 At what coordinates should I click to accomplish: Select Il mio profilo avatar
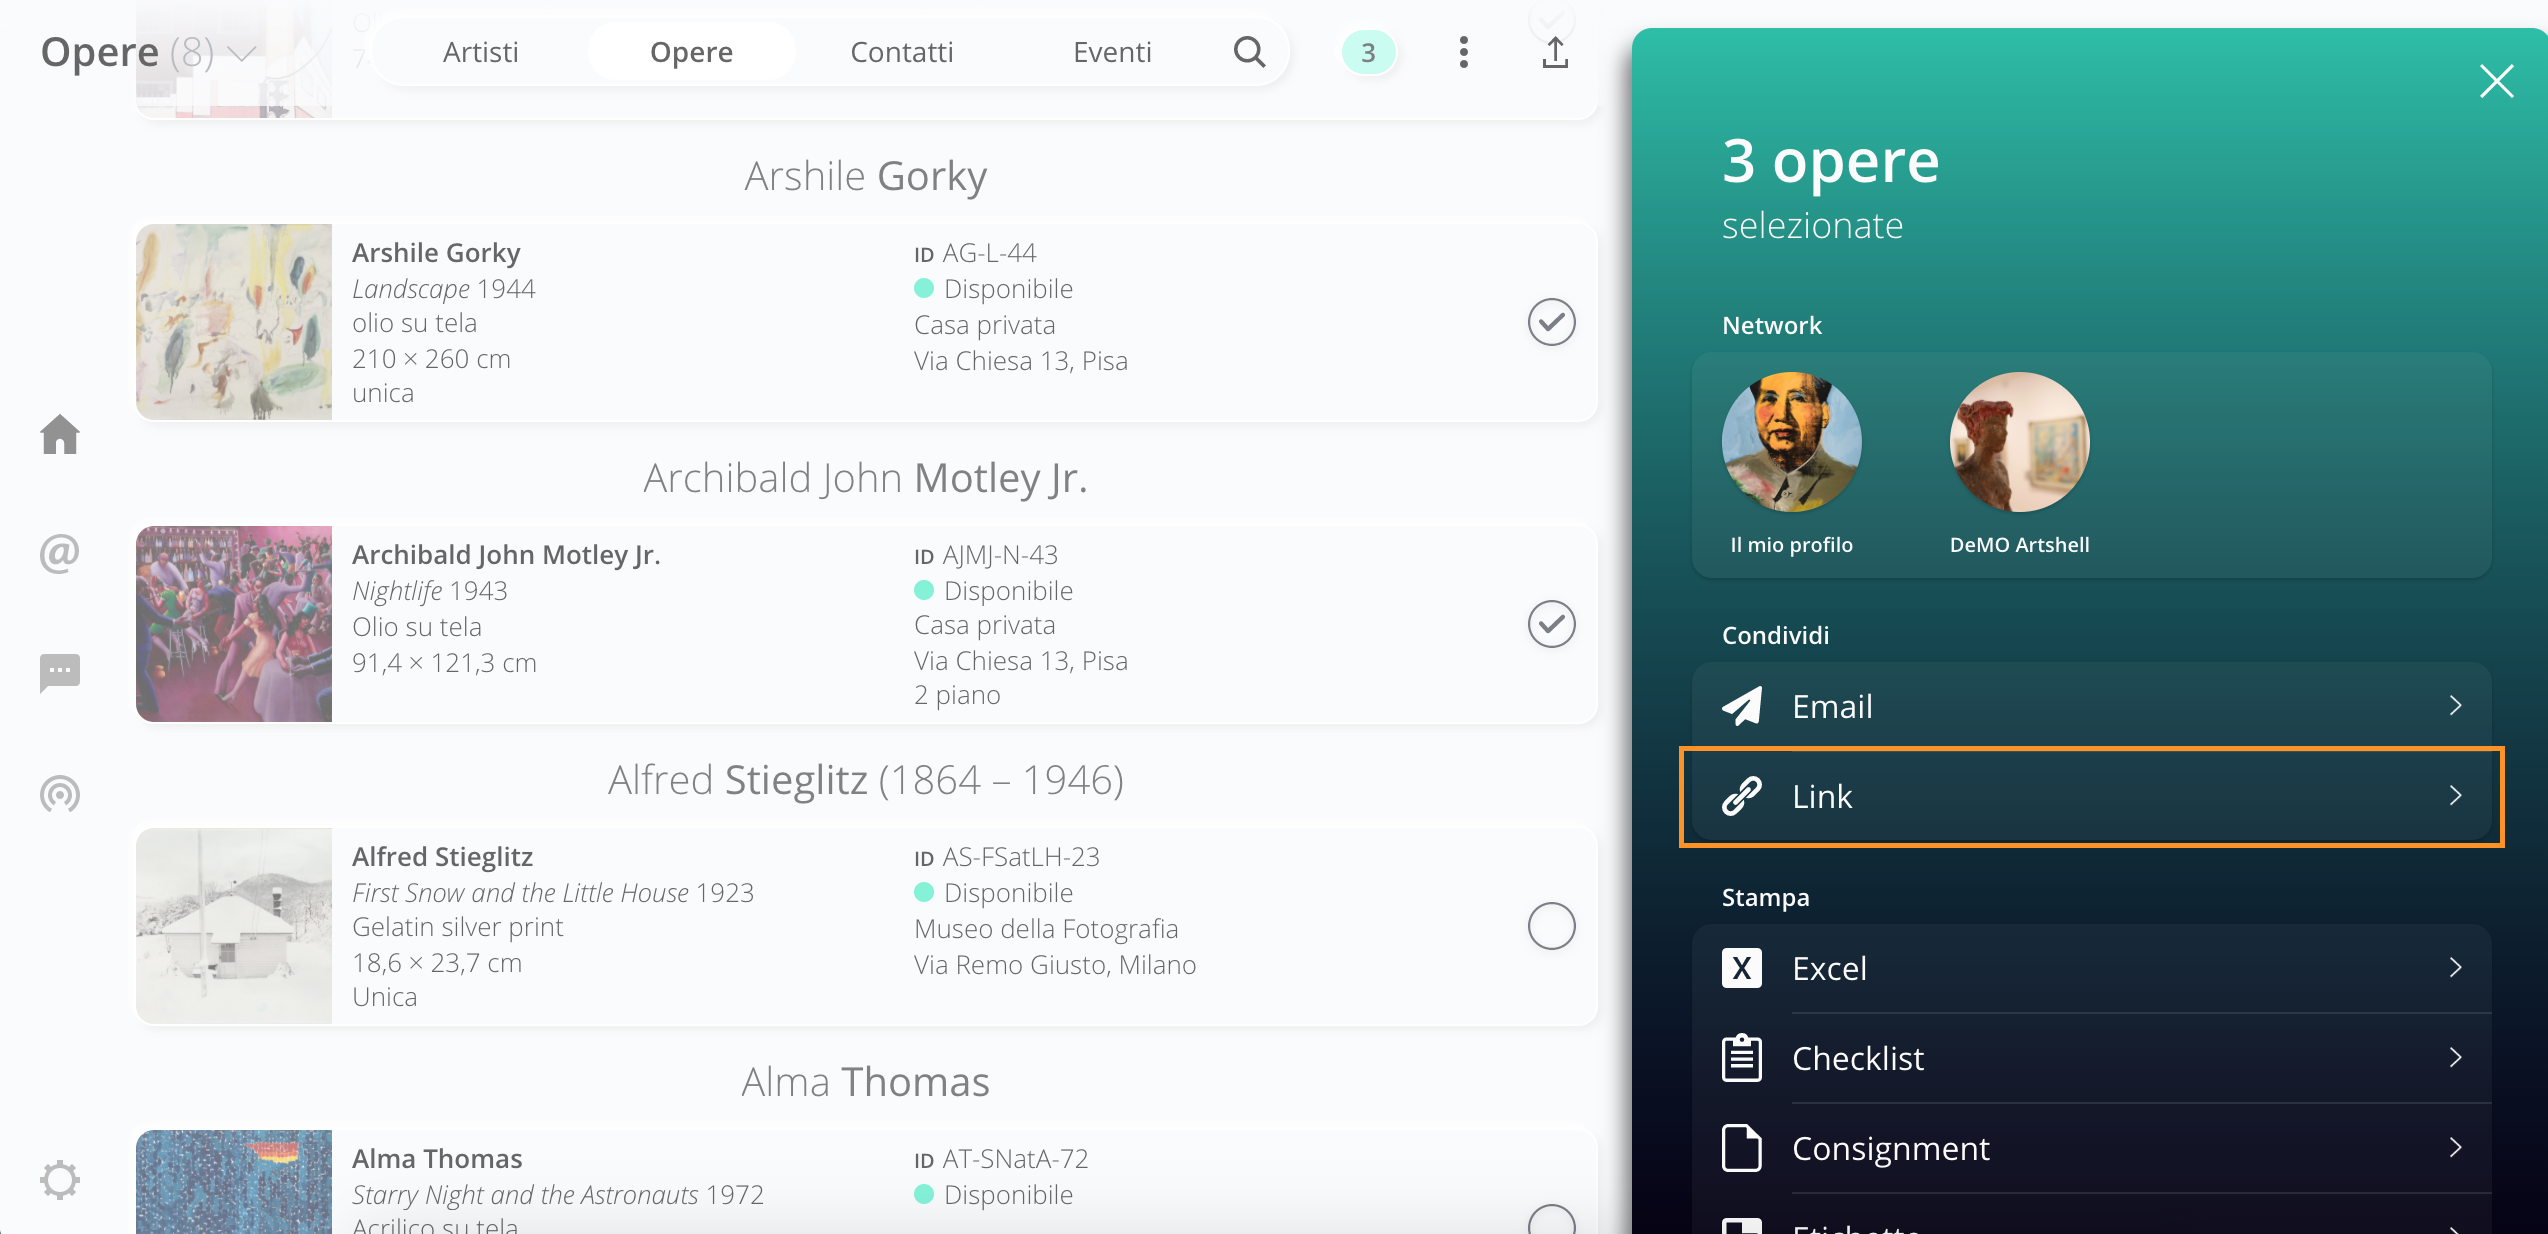tap(1792, 442)
